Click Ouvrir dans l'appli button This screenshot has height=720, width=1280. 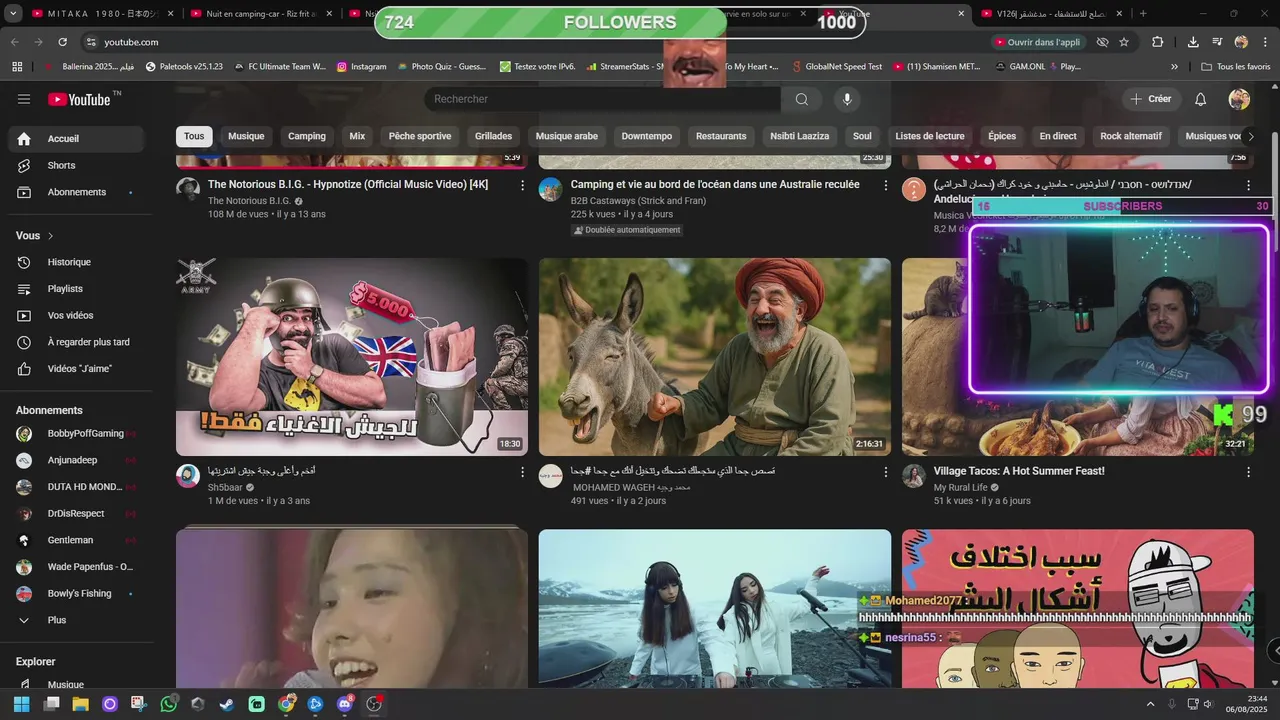point(1036,42)
